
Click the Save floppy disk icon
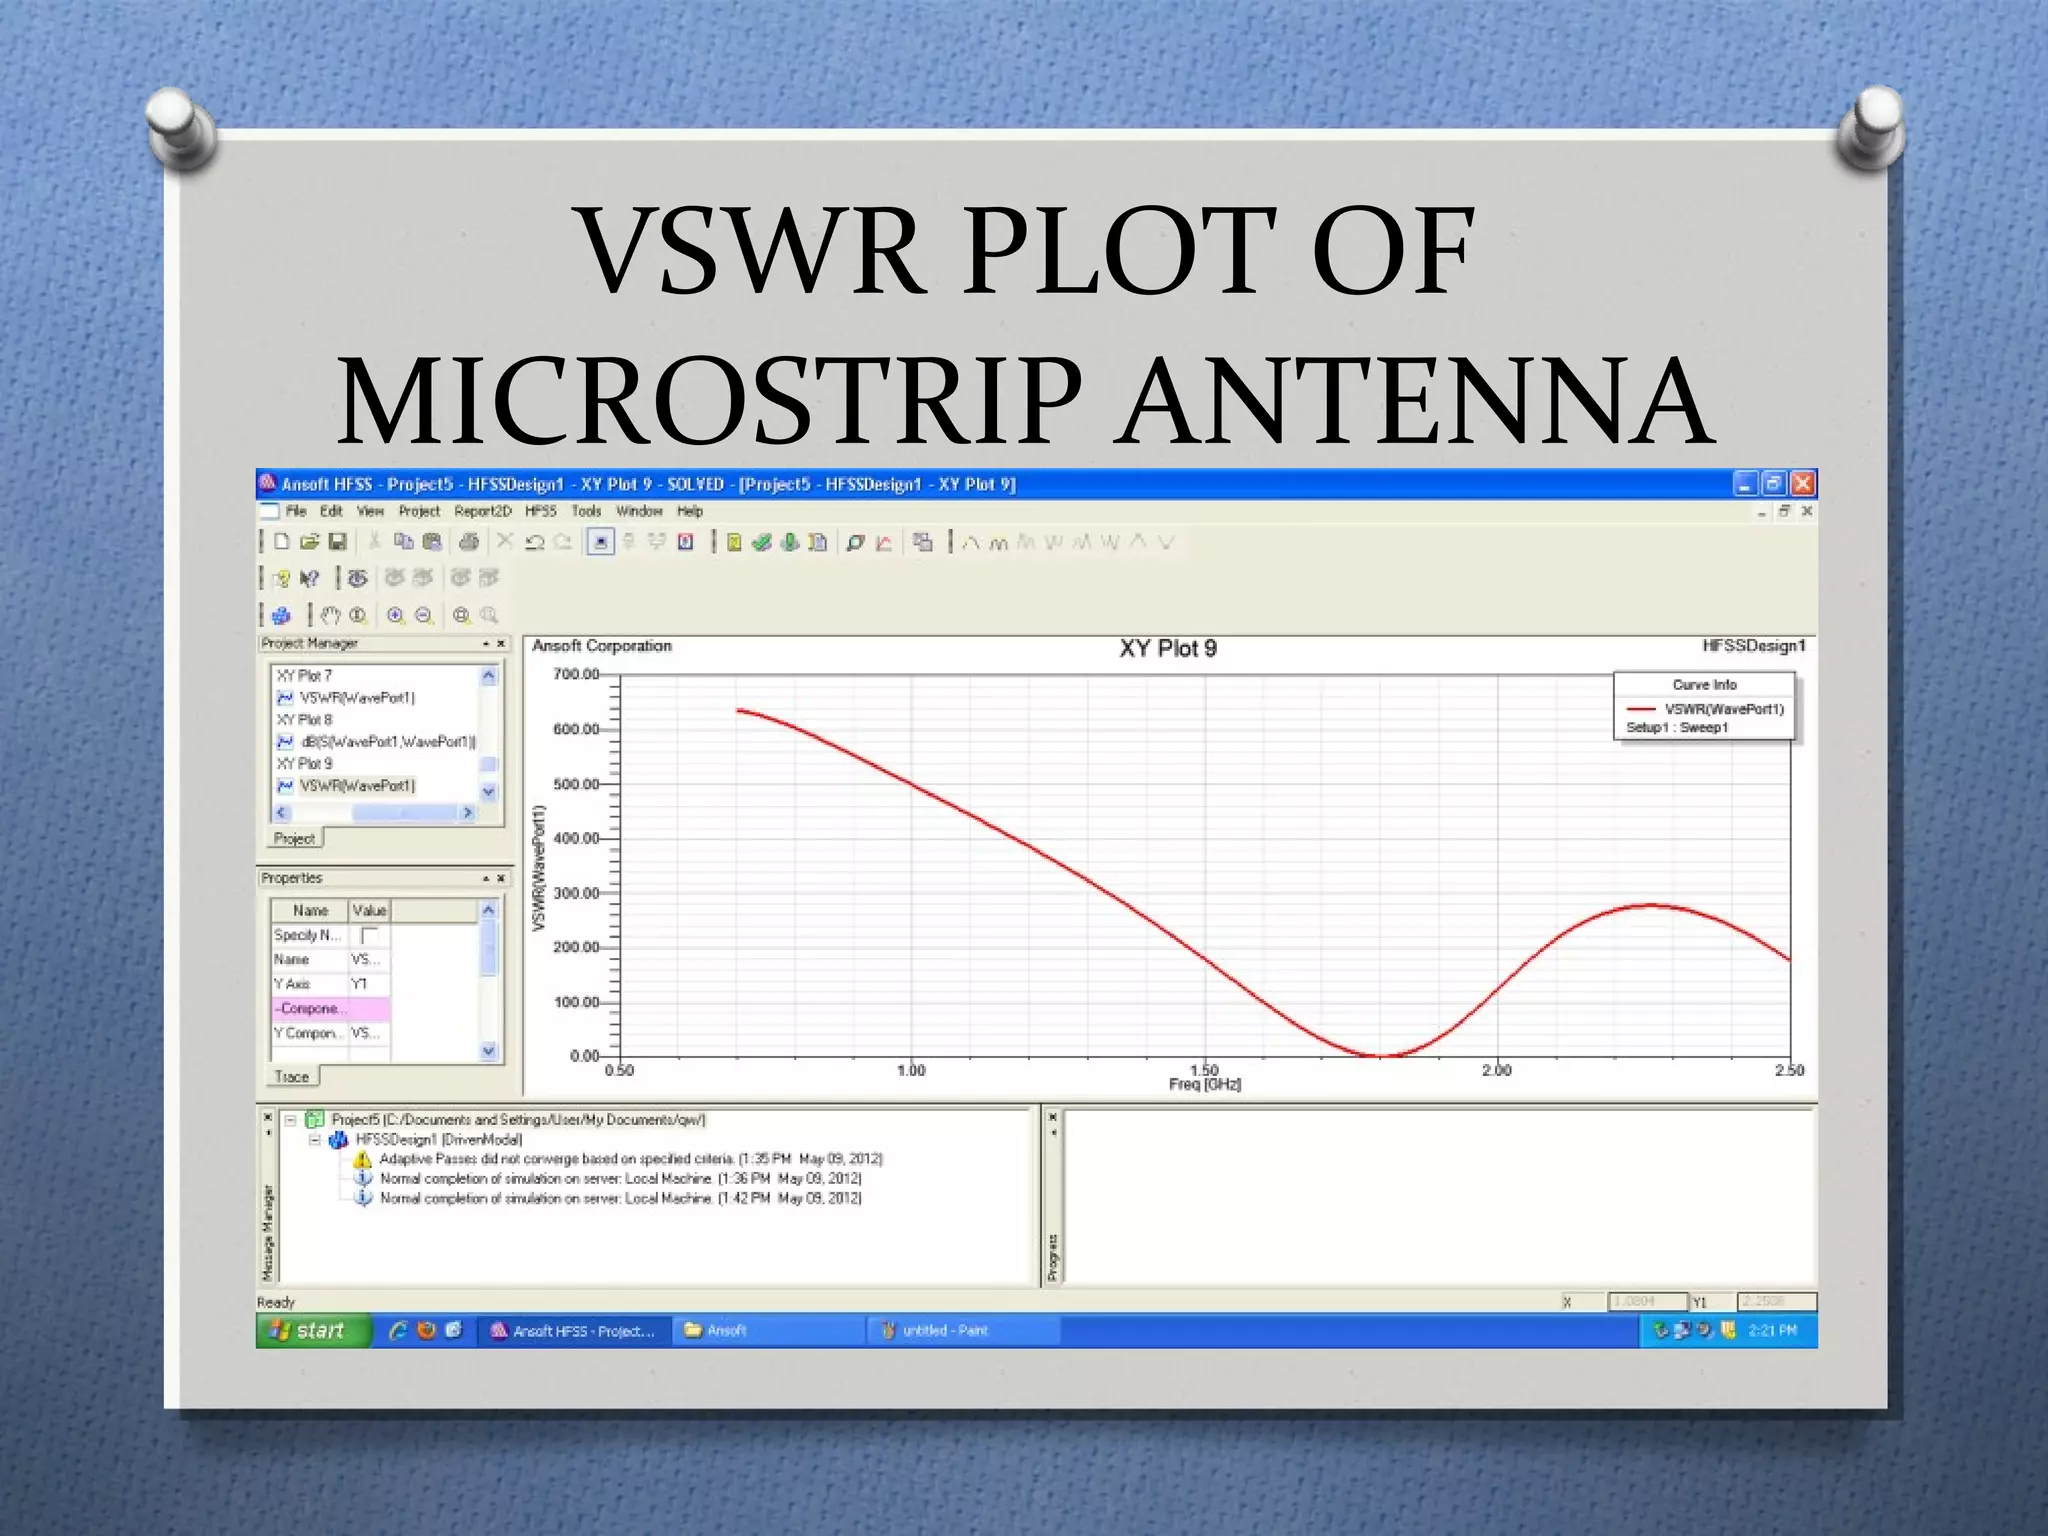coord(338,542)
